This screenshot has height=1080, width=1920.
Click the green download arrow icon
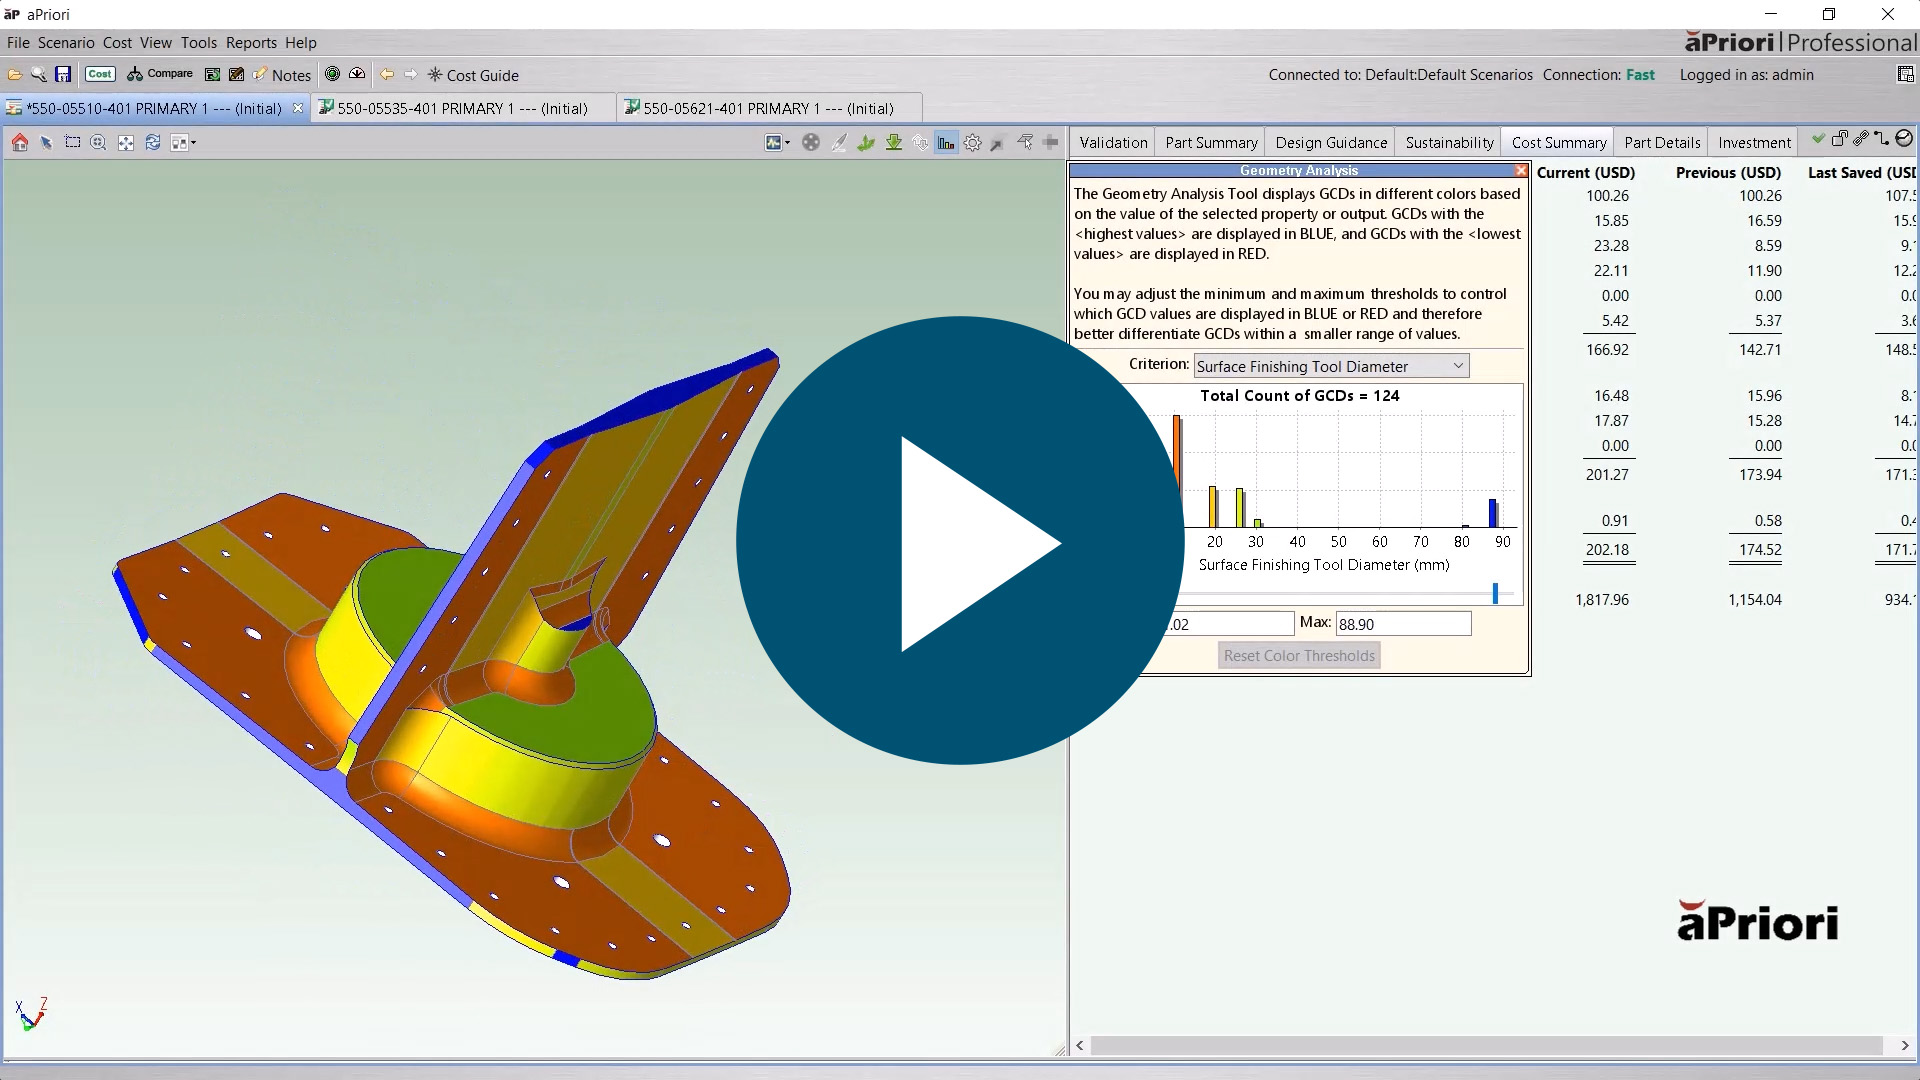pyautogui.click(x=894, y=143)
